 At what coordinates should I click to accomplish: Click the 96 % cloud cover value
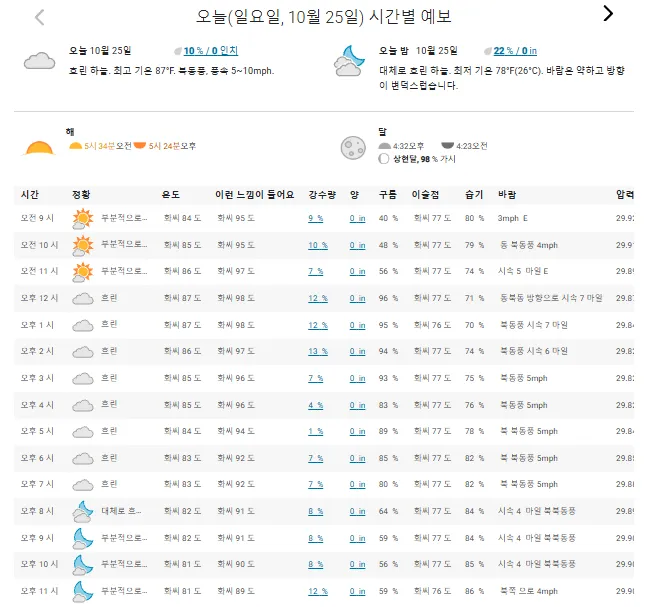click(388, 298)
